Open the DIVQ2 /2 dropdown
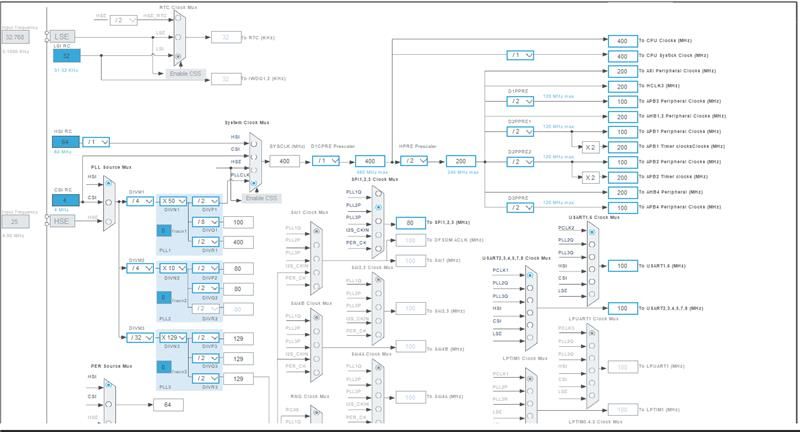Image resolution: width=800 pixels, height=432 pixels. coord(206,289)
